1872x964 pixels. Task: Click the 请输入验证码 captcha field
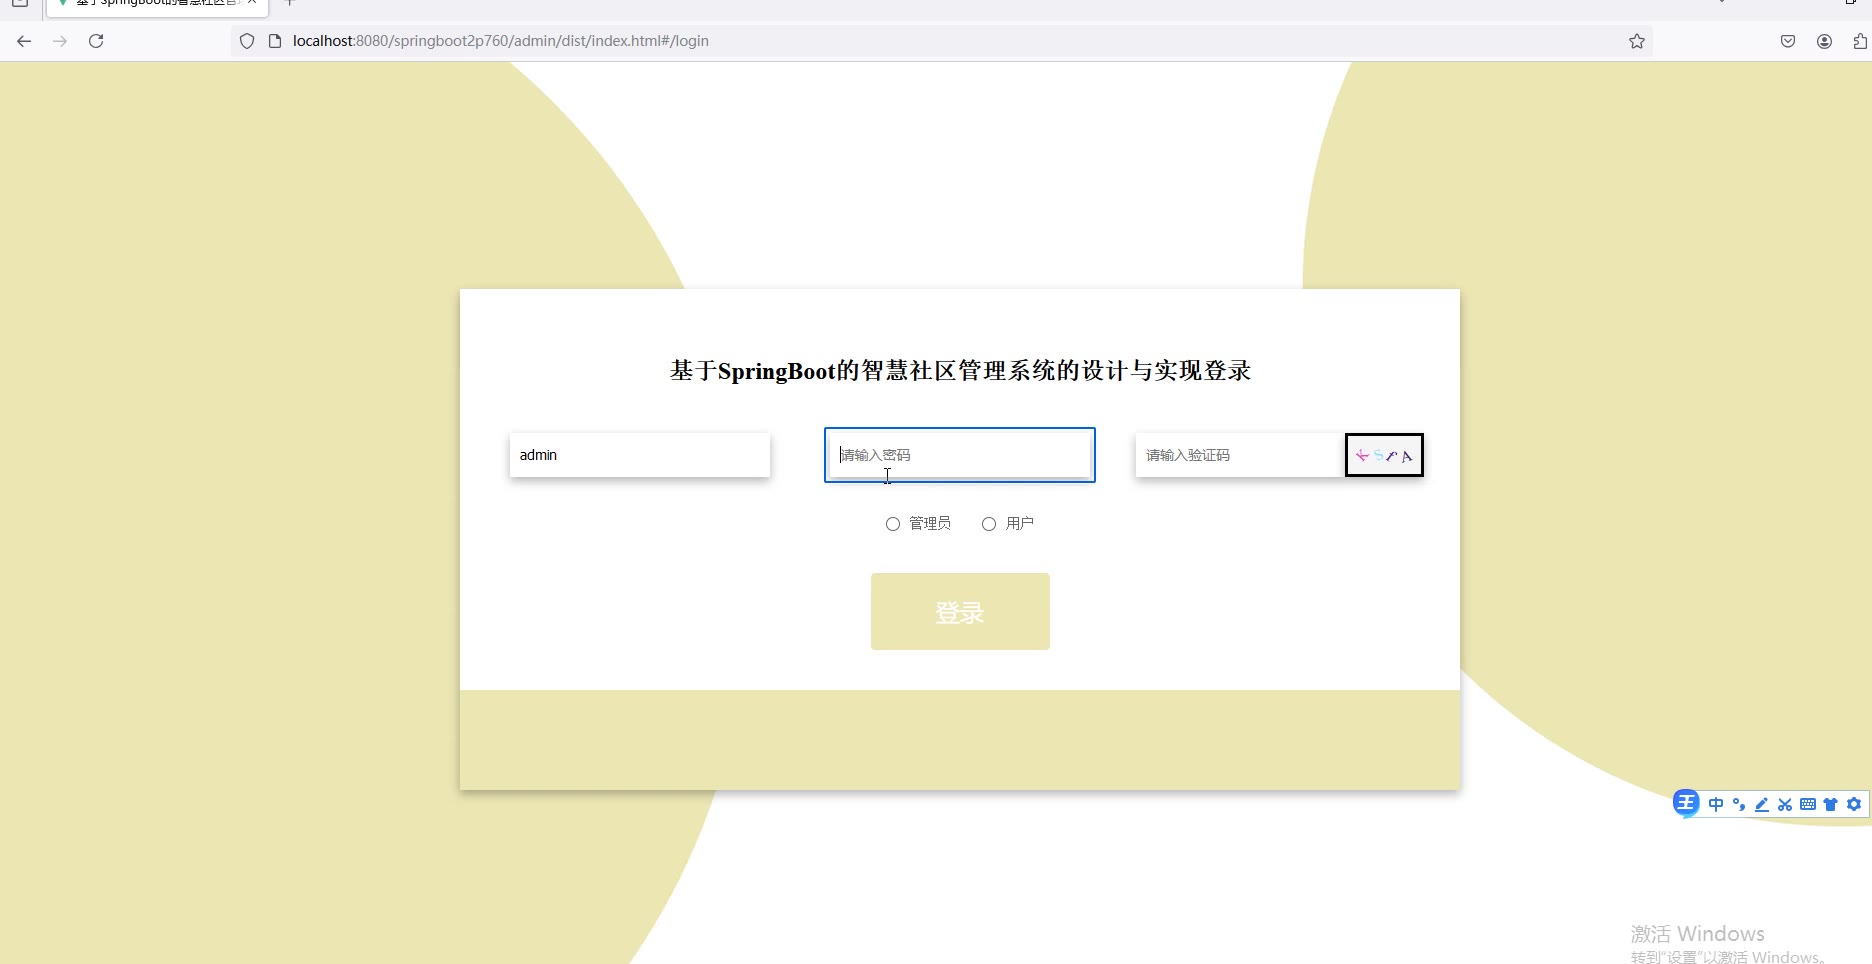click(x=1240, y=455)
